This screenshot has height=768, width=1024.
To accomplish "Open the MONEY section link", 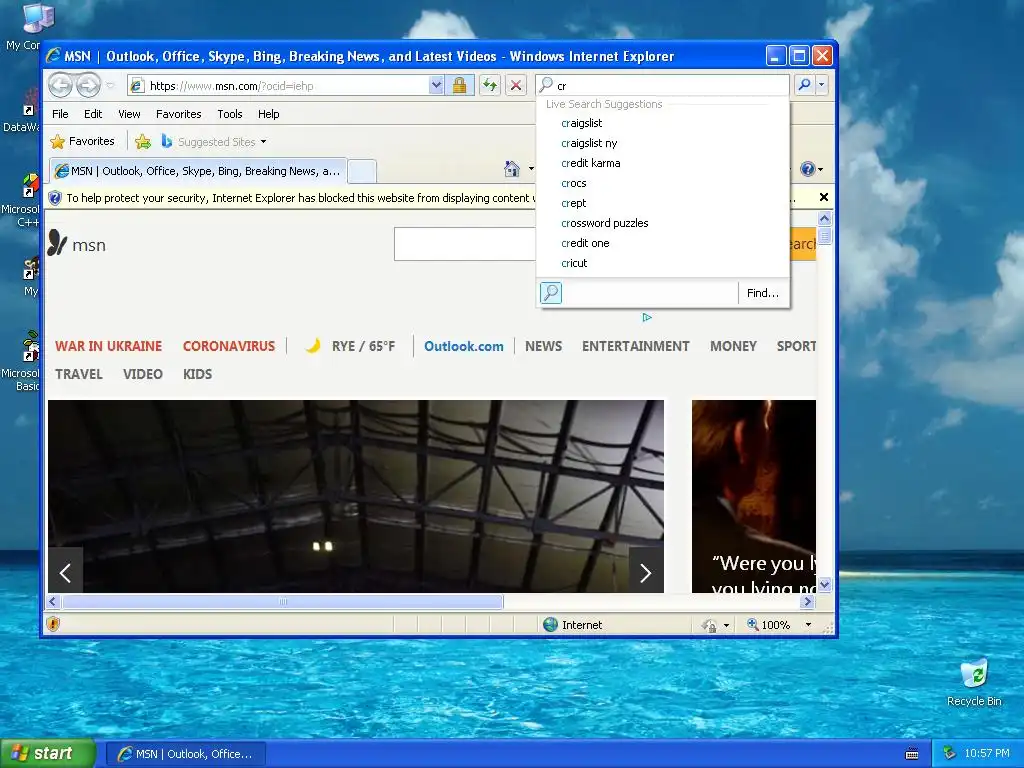I will tap(733, 346).
